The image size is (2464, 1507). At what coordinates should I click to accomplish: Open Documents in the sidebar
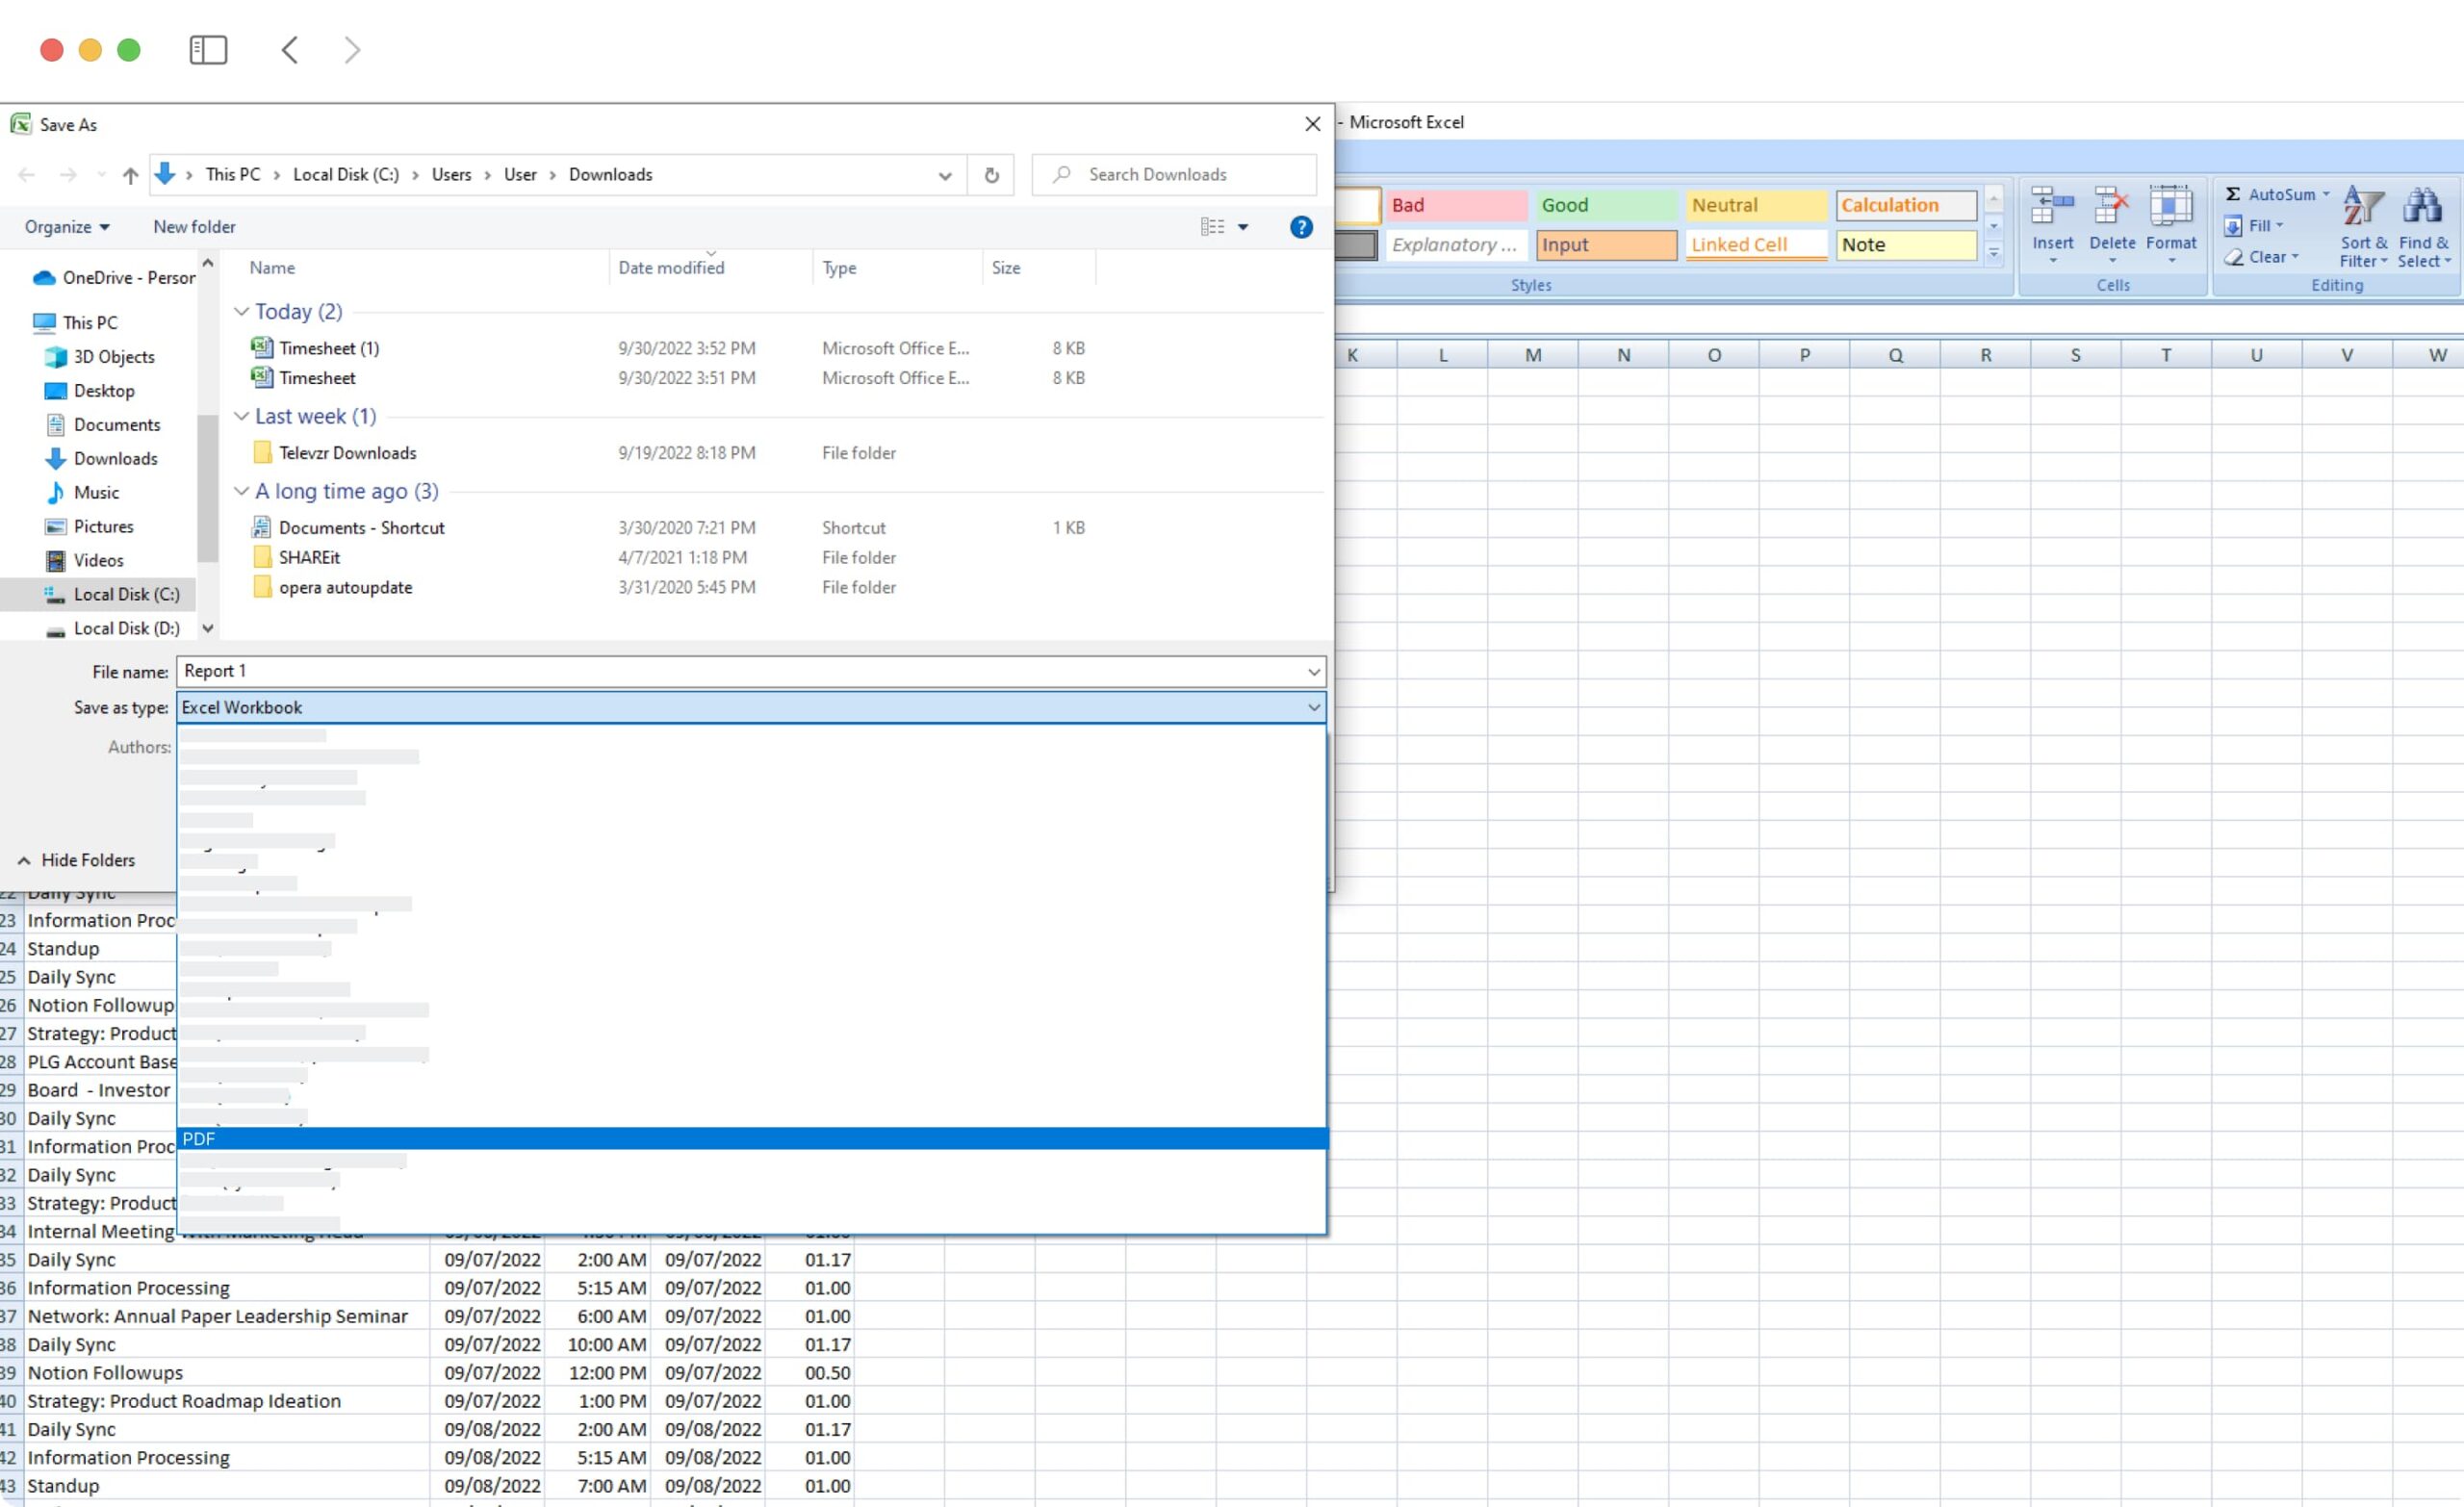tap(103, 425)
